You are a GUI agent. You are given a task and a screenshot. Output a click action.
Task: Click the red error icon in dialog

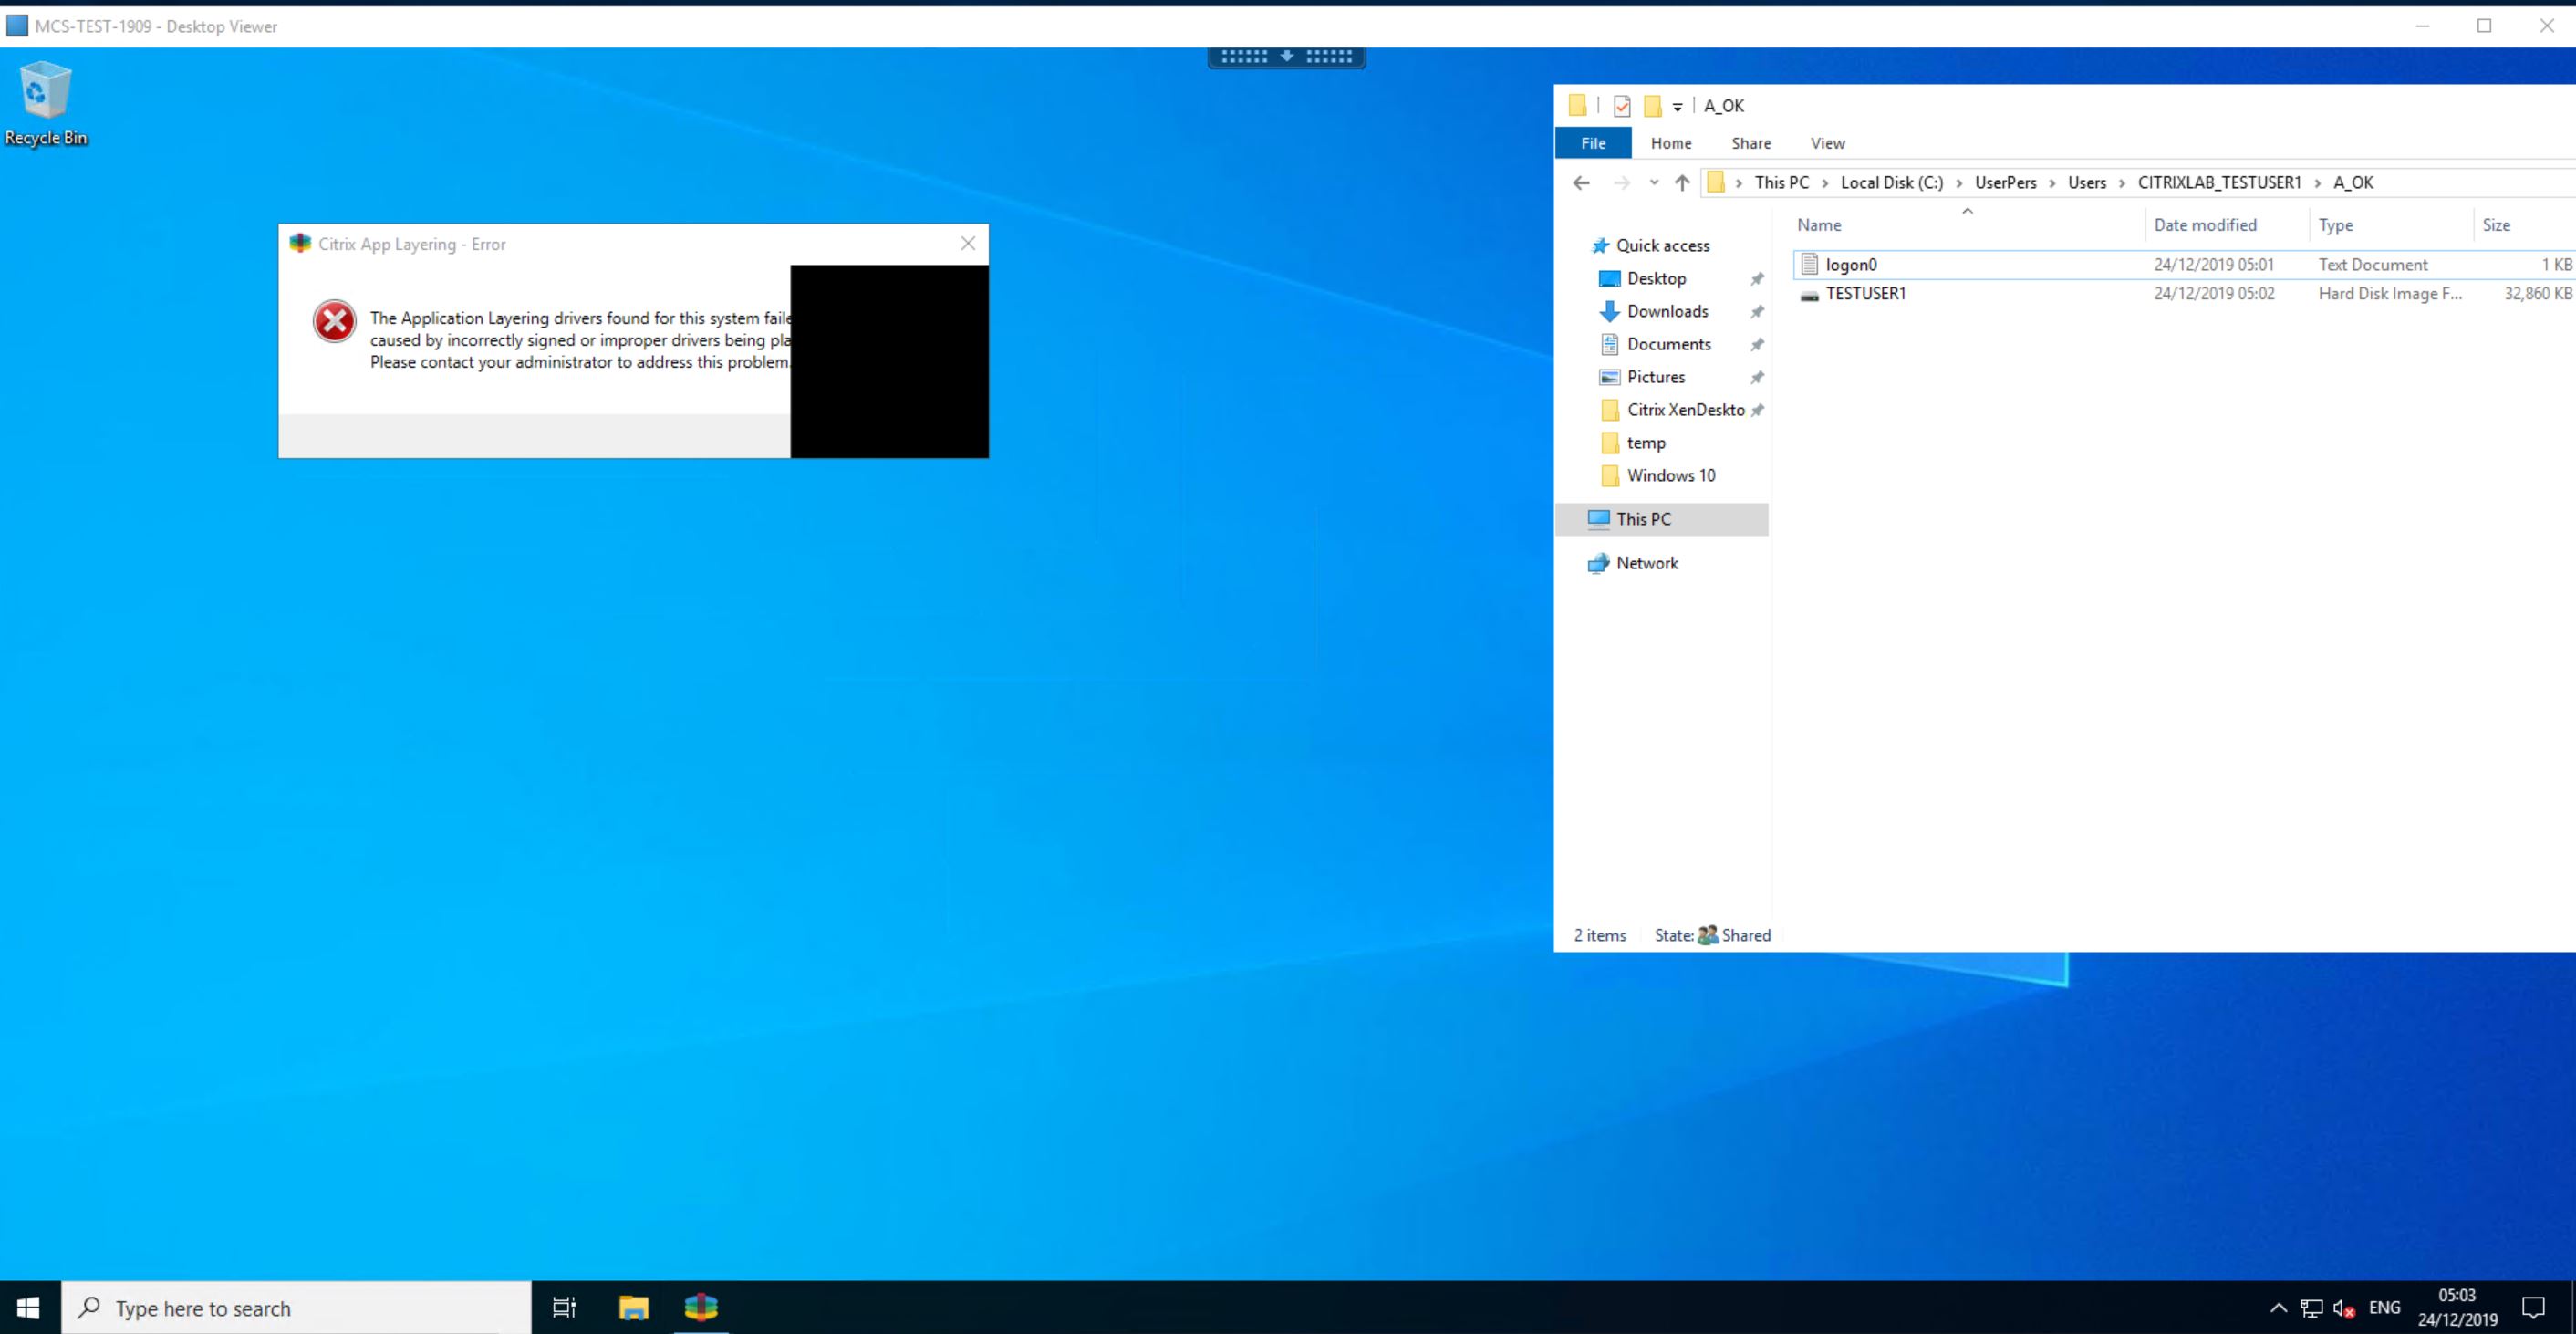point(334,322)
